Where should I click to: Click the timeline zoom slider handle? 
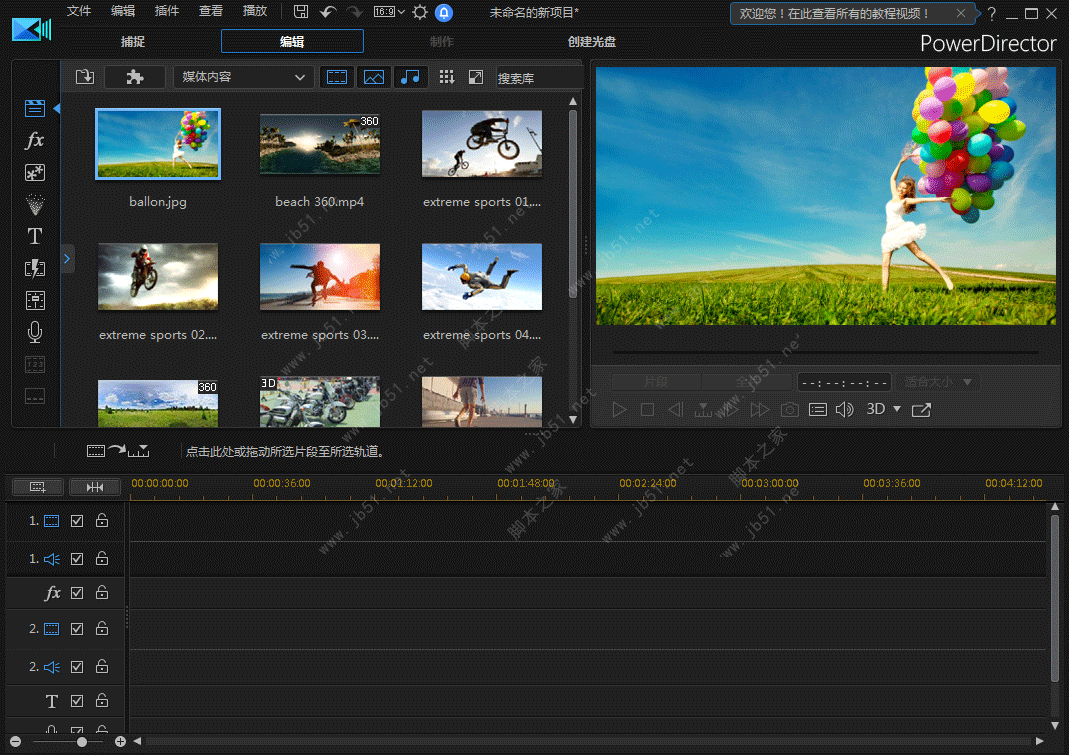[x=82, y=742]
